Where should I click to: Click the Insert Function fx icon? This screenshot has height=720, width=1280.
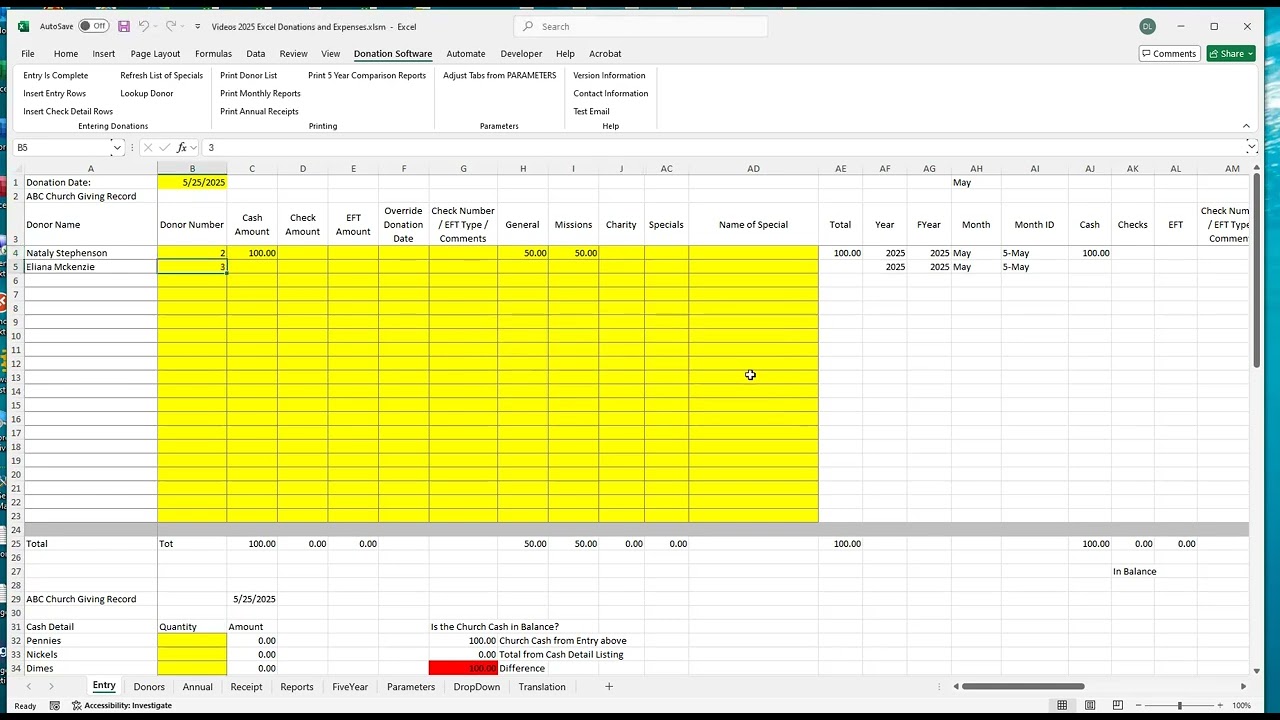(x=182, y=148)
